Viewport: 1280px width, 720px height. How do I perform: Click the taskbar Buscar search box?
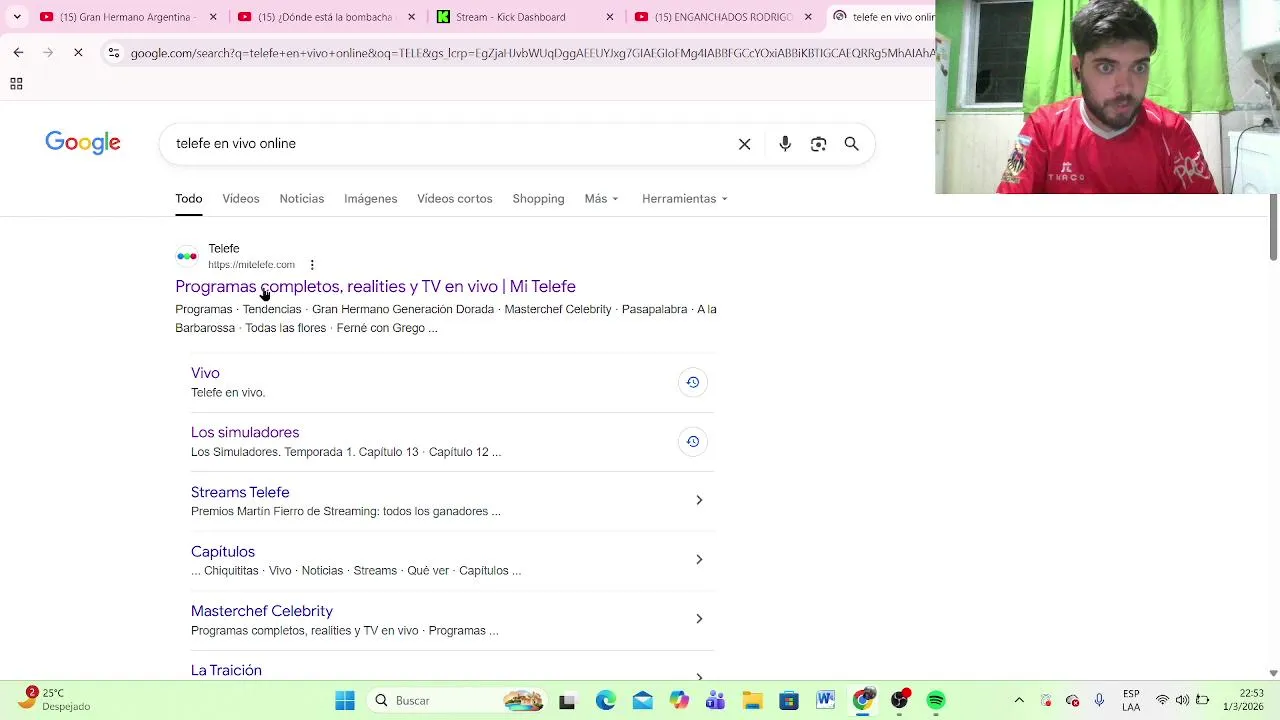456,701
